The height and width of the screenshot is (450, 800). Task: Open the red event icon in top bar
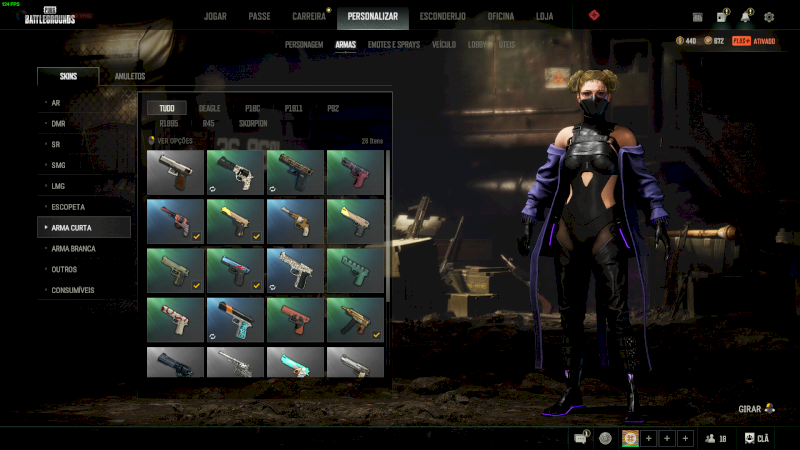pos(594,15)
